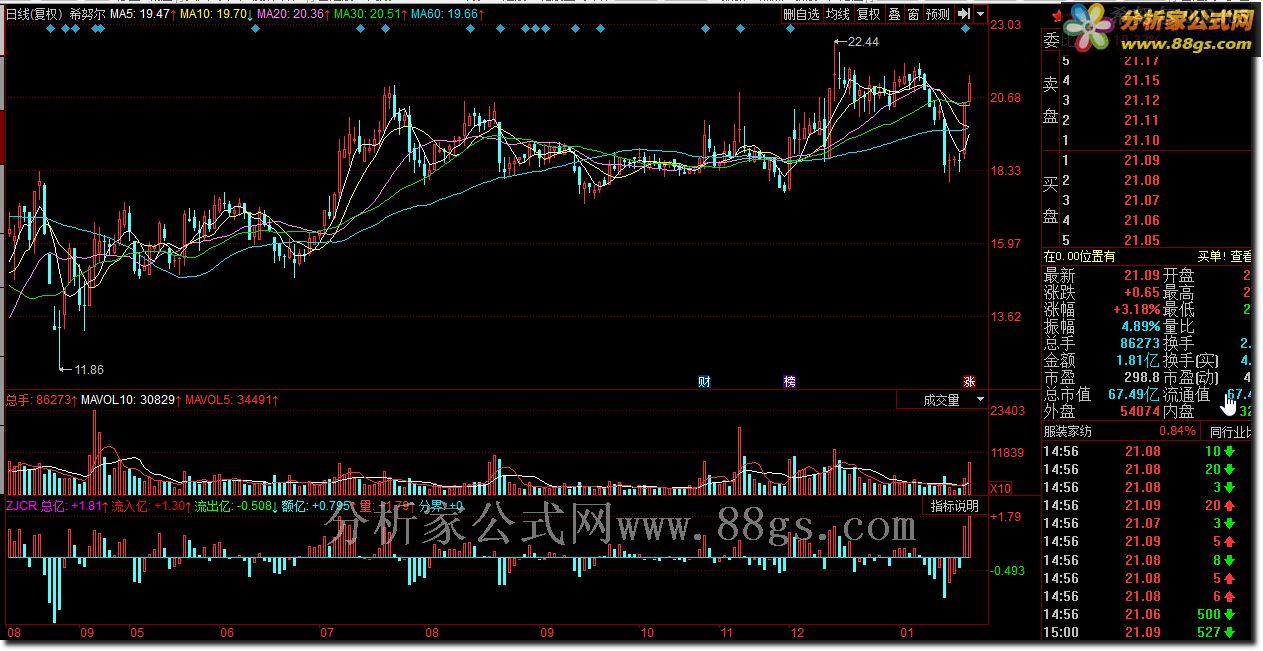Click the 日线(复权) period label
1263x651 pixels.
(x=35, y=15)
